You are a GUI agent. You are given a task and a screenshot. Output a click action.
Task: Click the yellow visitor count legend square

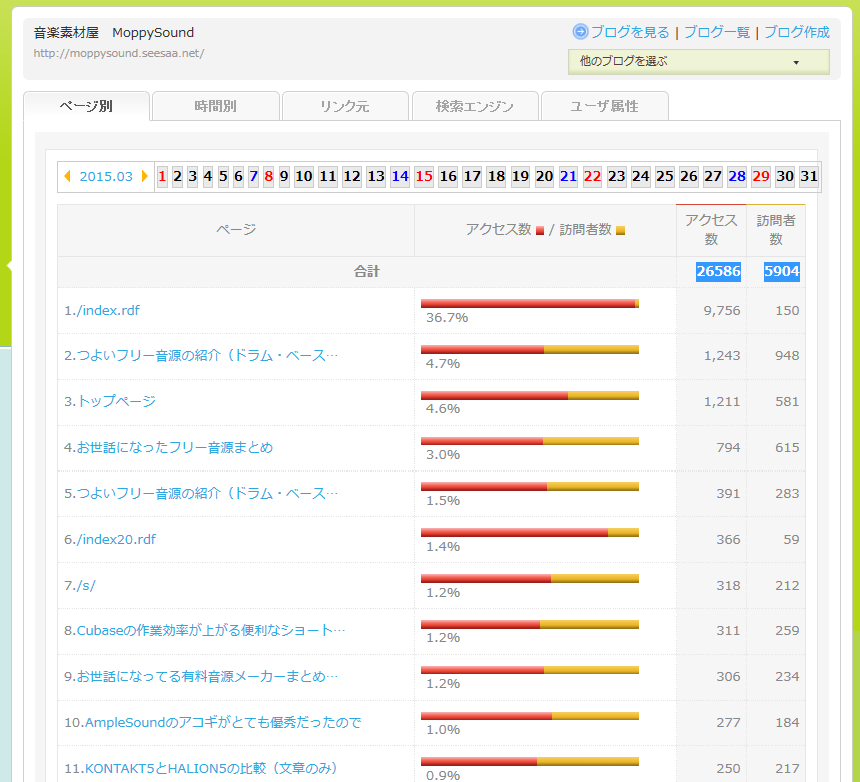click(620, 230)
